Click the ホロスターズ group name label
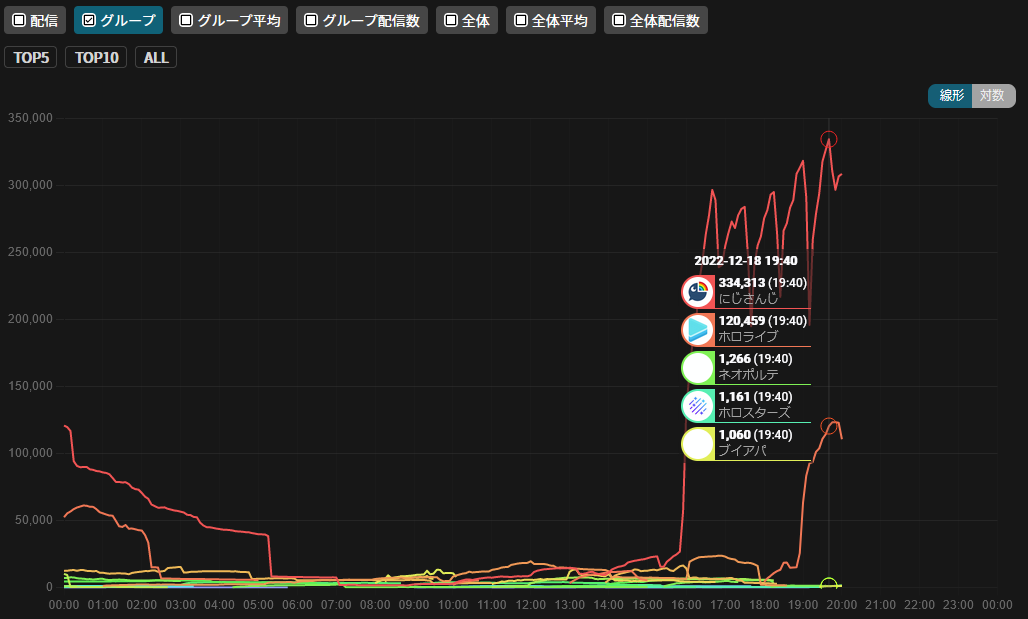The height and width of the screenshot is (619, 1028). tap(754, 412)
